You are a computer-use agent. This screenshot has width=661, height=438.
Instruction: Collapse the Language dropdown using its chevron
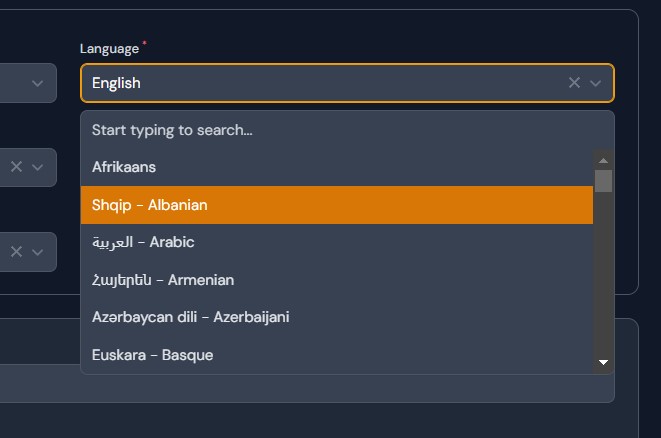[x=596, y=83]
